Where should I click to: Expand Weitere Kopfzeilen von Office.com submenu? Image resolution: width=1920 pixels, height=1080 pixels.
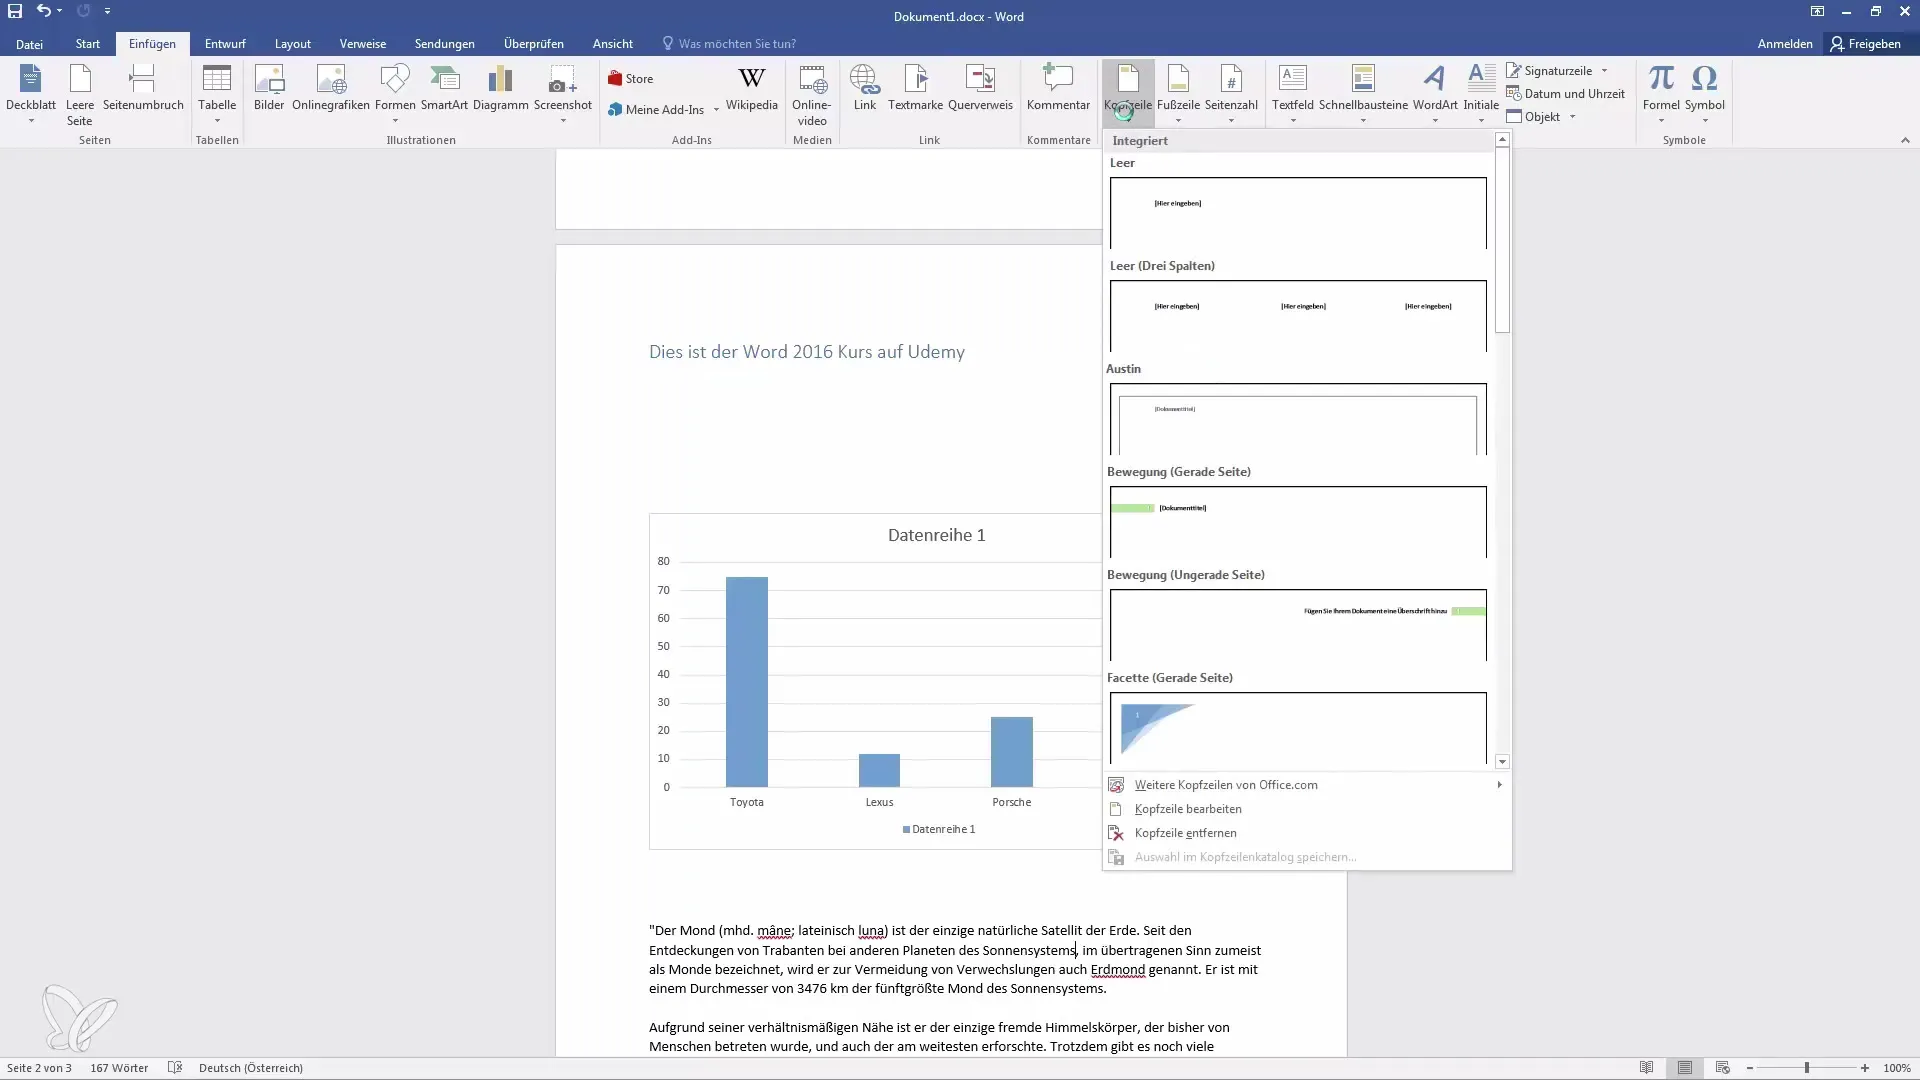point(1307,785)
